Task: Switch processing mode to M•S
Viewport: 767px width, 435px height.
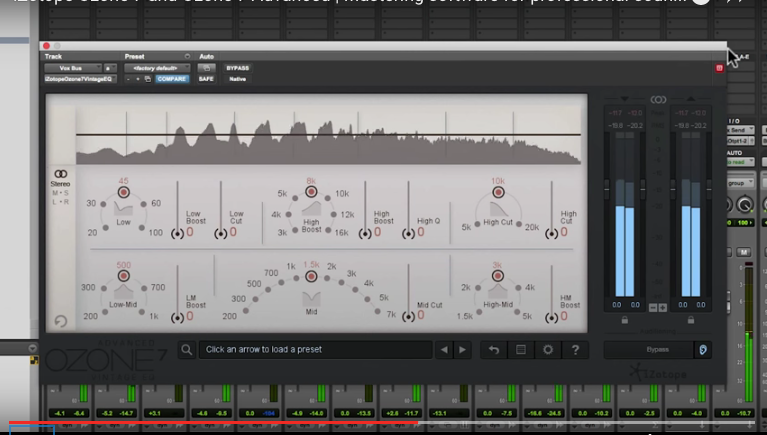Action: [61, 193]
